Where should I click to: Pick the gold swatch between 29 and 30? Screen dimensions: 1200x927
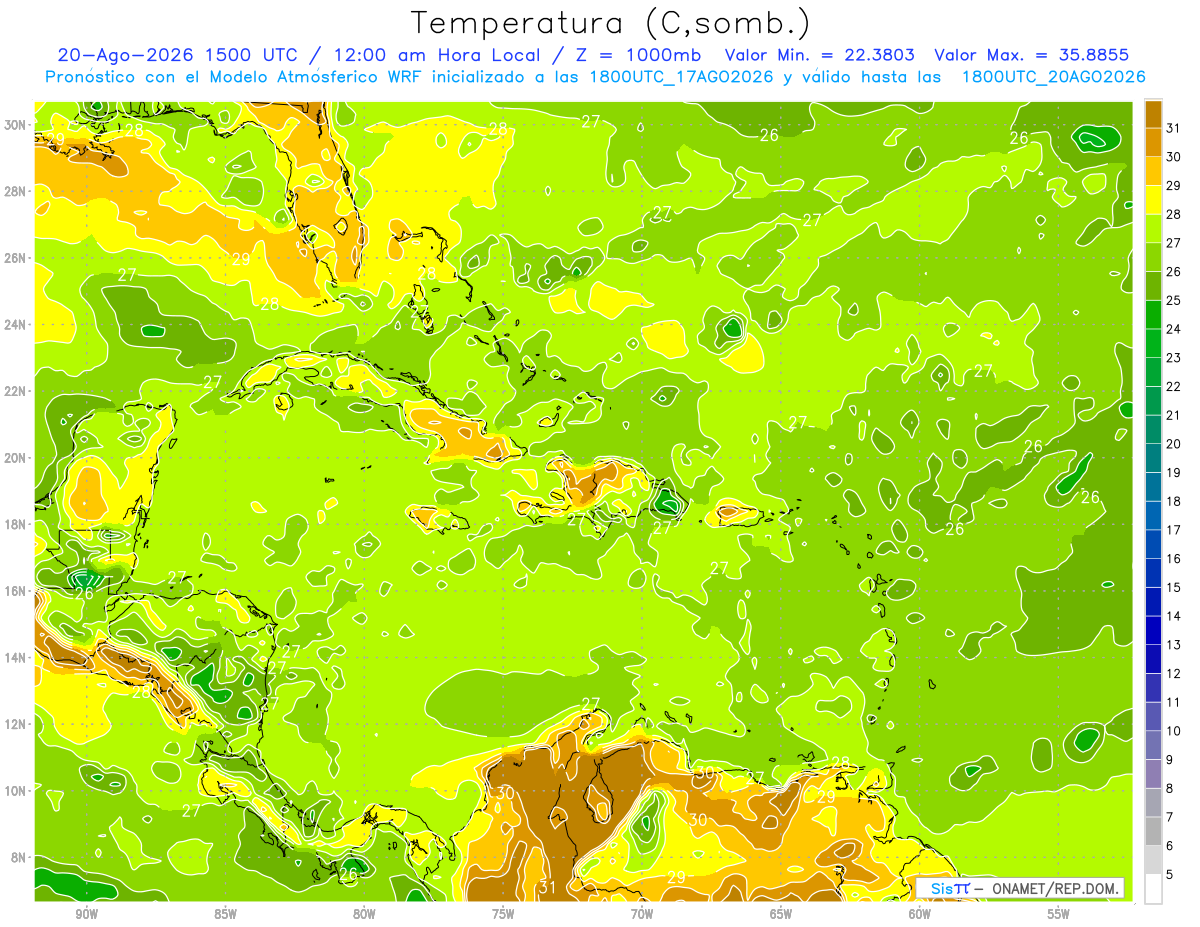click(x=1153, y=171)
